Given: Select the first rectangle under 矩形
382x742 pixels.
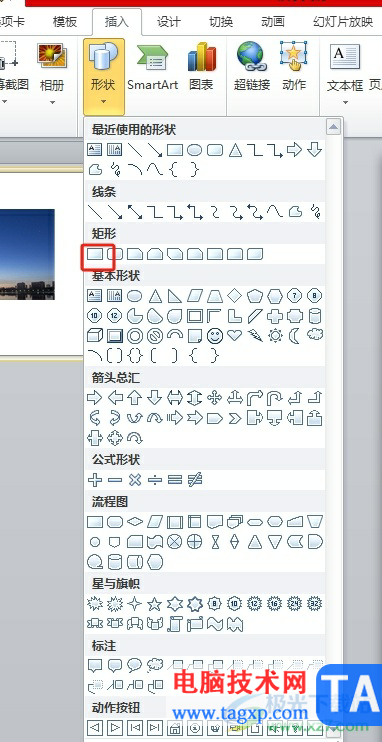Looking at the screenshot, I should coord(95,255).
